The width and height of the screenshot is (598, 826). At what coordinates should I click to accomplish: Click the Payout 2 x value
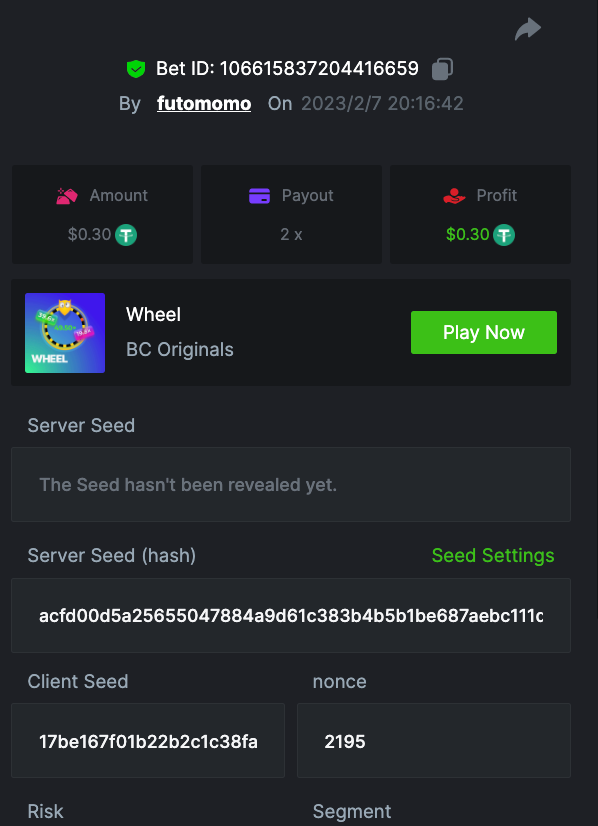(291, 234)
